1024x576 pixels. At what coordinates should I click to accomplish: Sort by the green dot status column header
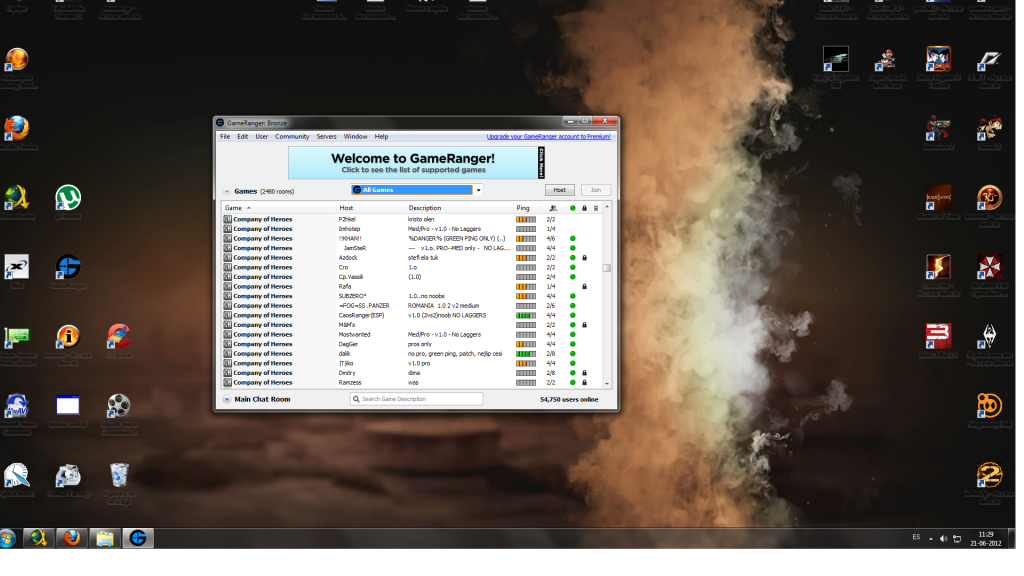pos(573,208)
